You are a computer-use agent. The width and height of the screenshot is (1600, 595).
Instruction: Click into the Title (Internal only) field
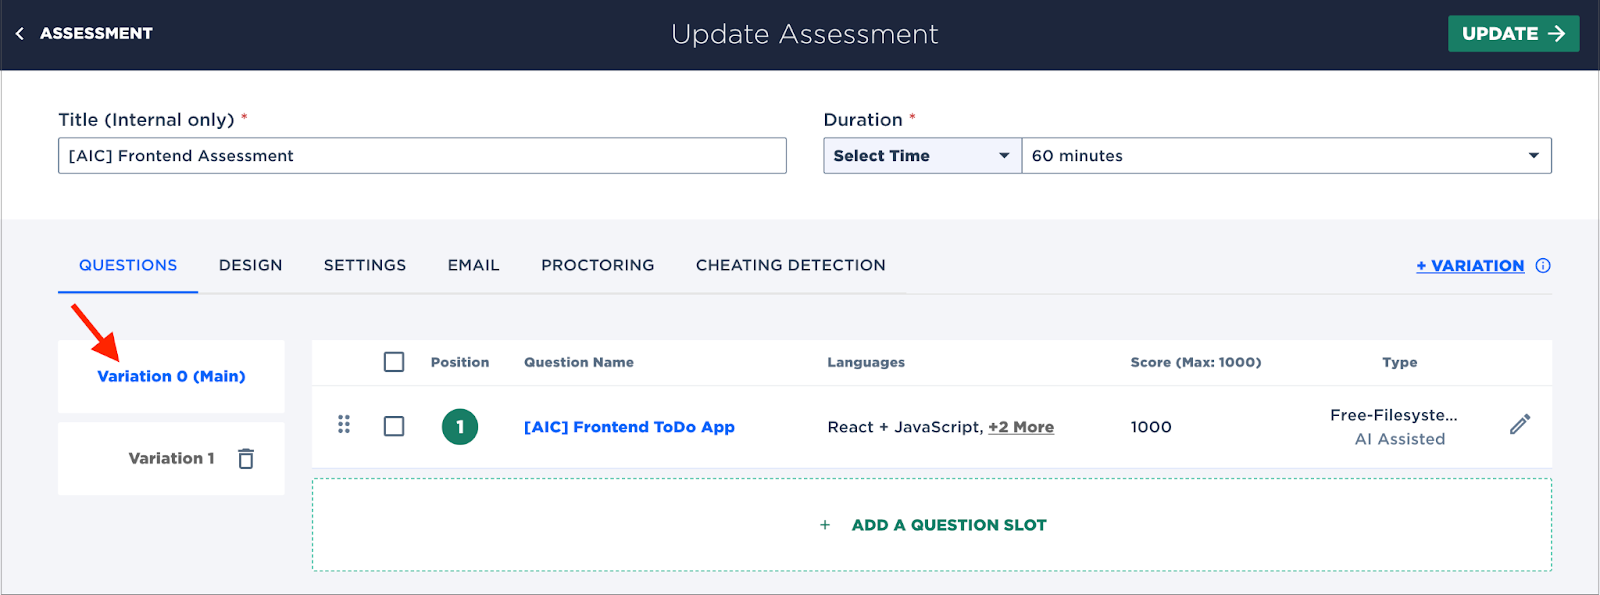[422, 156]
